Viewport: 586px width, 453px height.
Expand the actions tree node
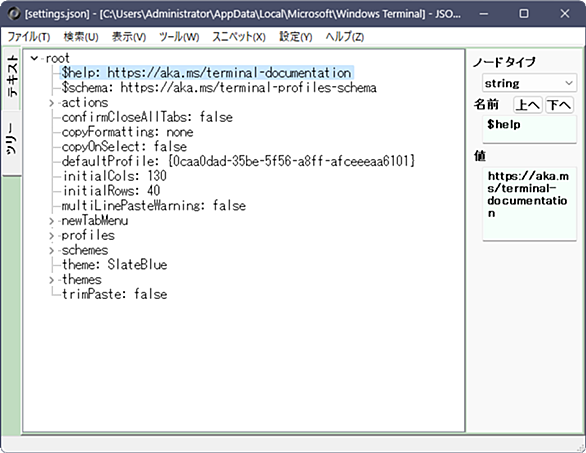52,103
